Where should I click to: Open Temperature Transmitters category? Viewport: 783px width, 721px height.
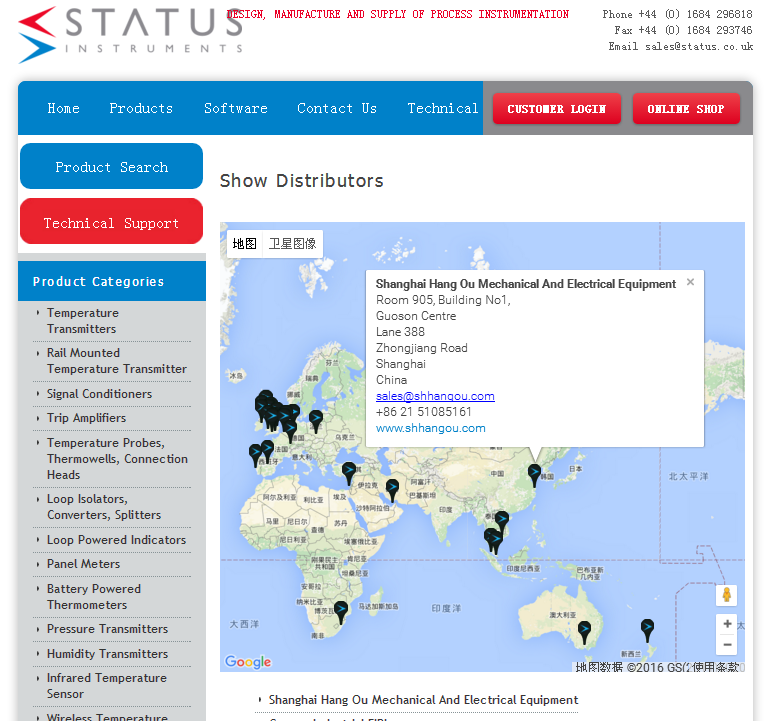(x=82, y=321)
